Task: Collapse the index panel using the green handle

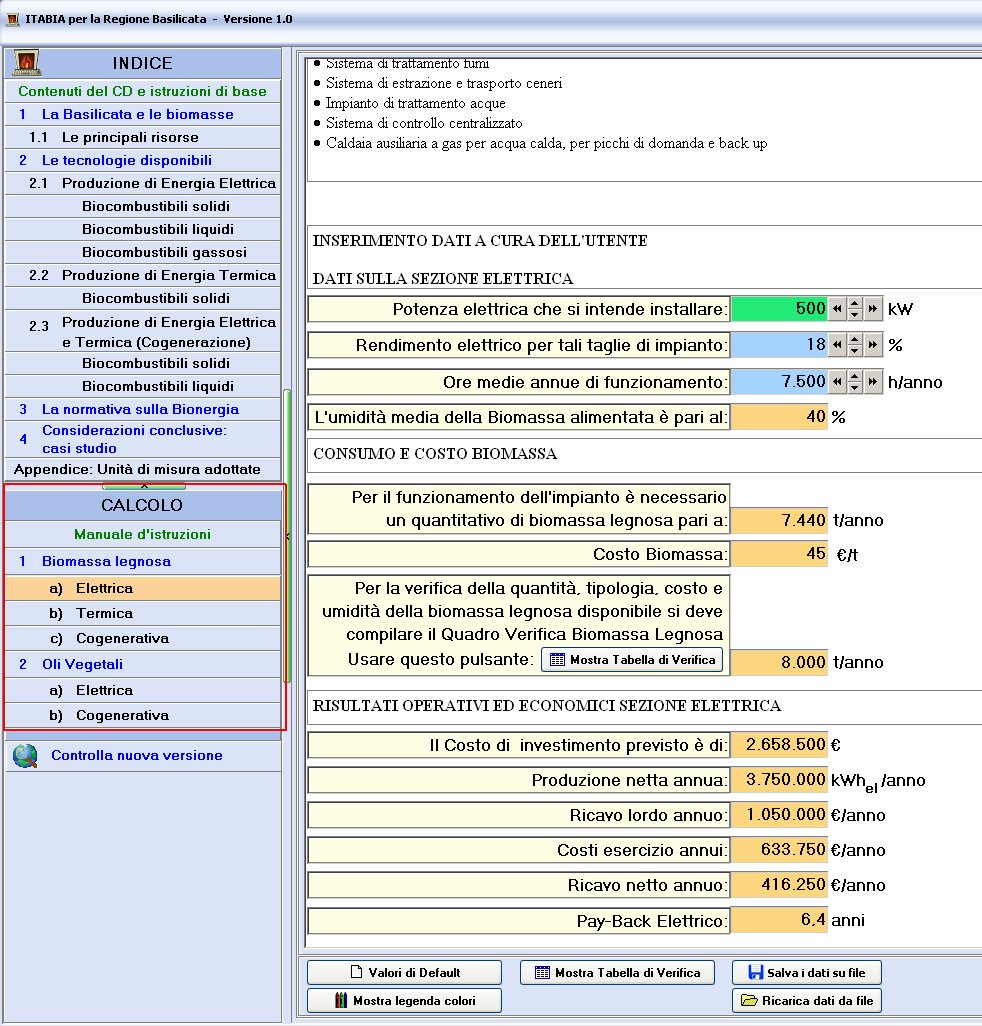Action: click(144, 486)
